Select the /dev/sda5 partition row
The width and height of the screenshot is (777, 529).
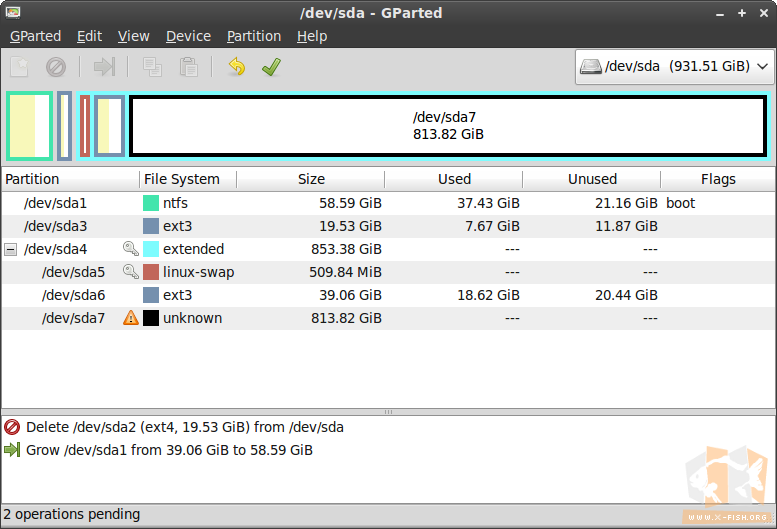[x=388, y=272]
